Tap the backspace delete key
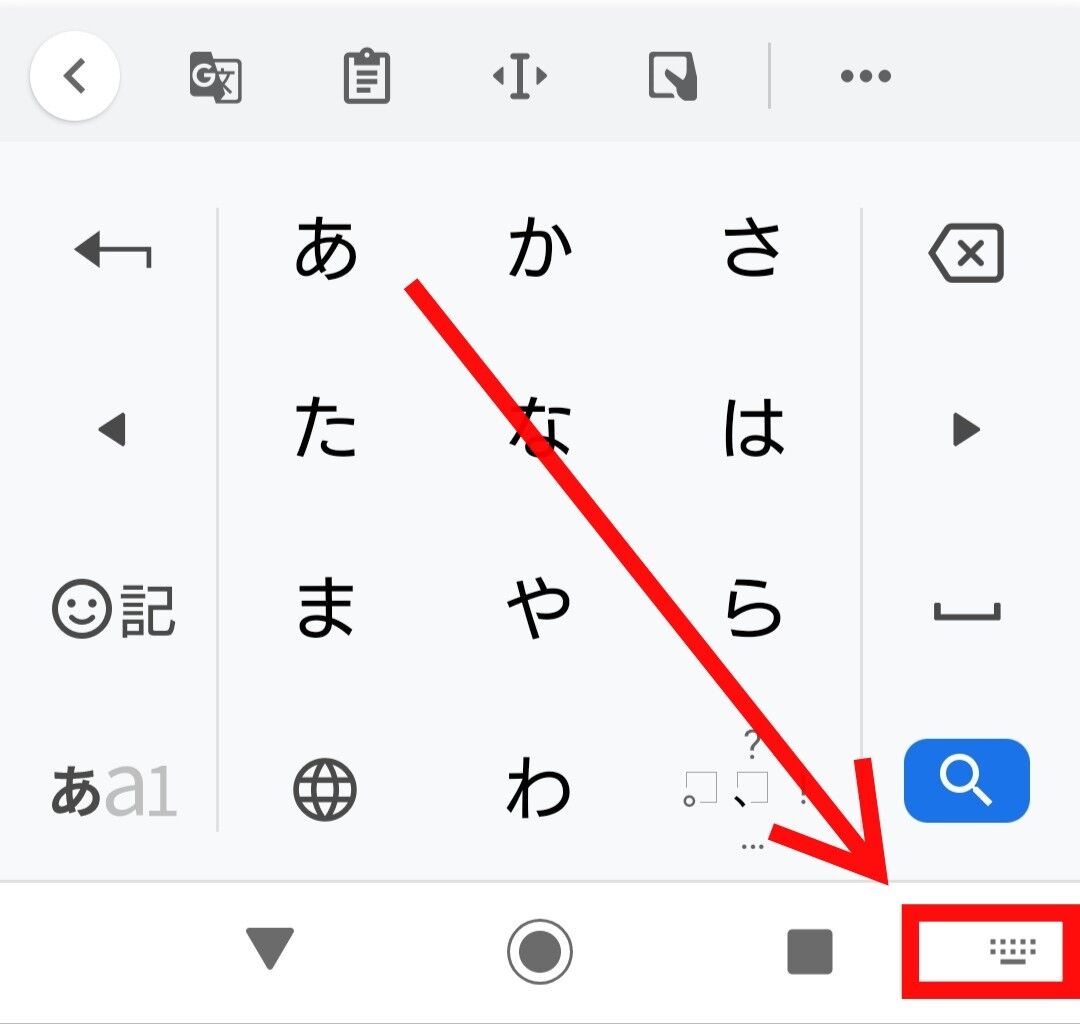 (x=966, y=253)
